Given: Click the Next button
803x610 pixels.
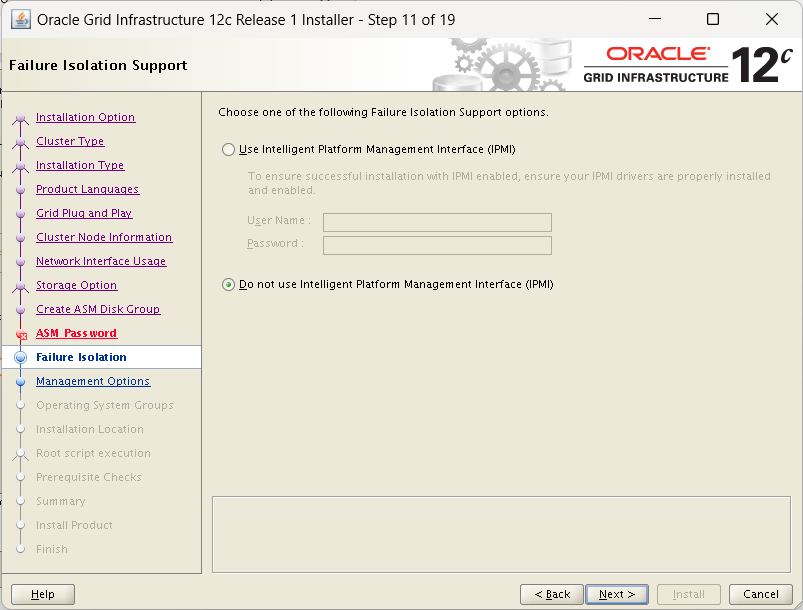Looking at the screenshot, I should pyautogui.click(x=617, y=594).
